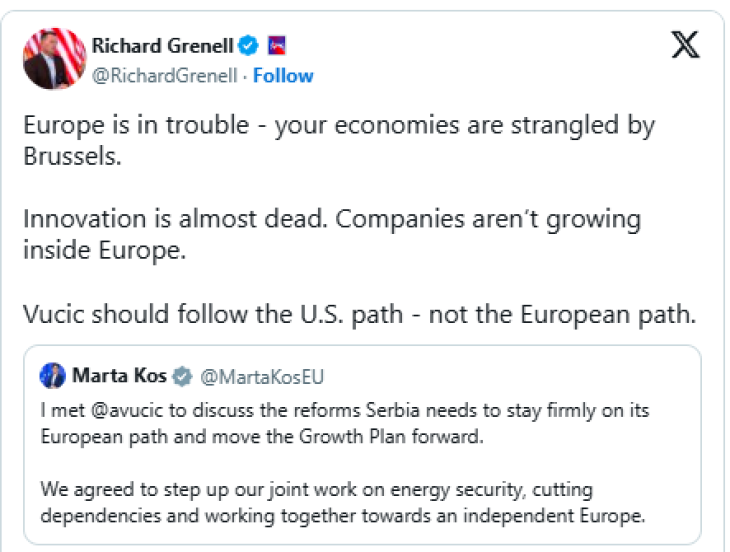Follow Richard Grenell
The image size is (730, 552).
(x=283, y=76)
